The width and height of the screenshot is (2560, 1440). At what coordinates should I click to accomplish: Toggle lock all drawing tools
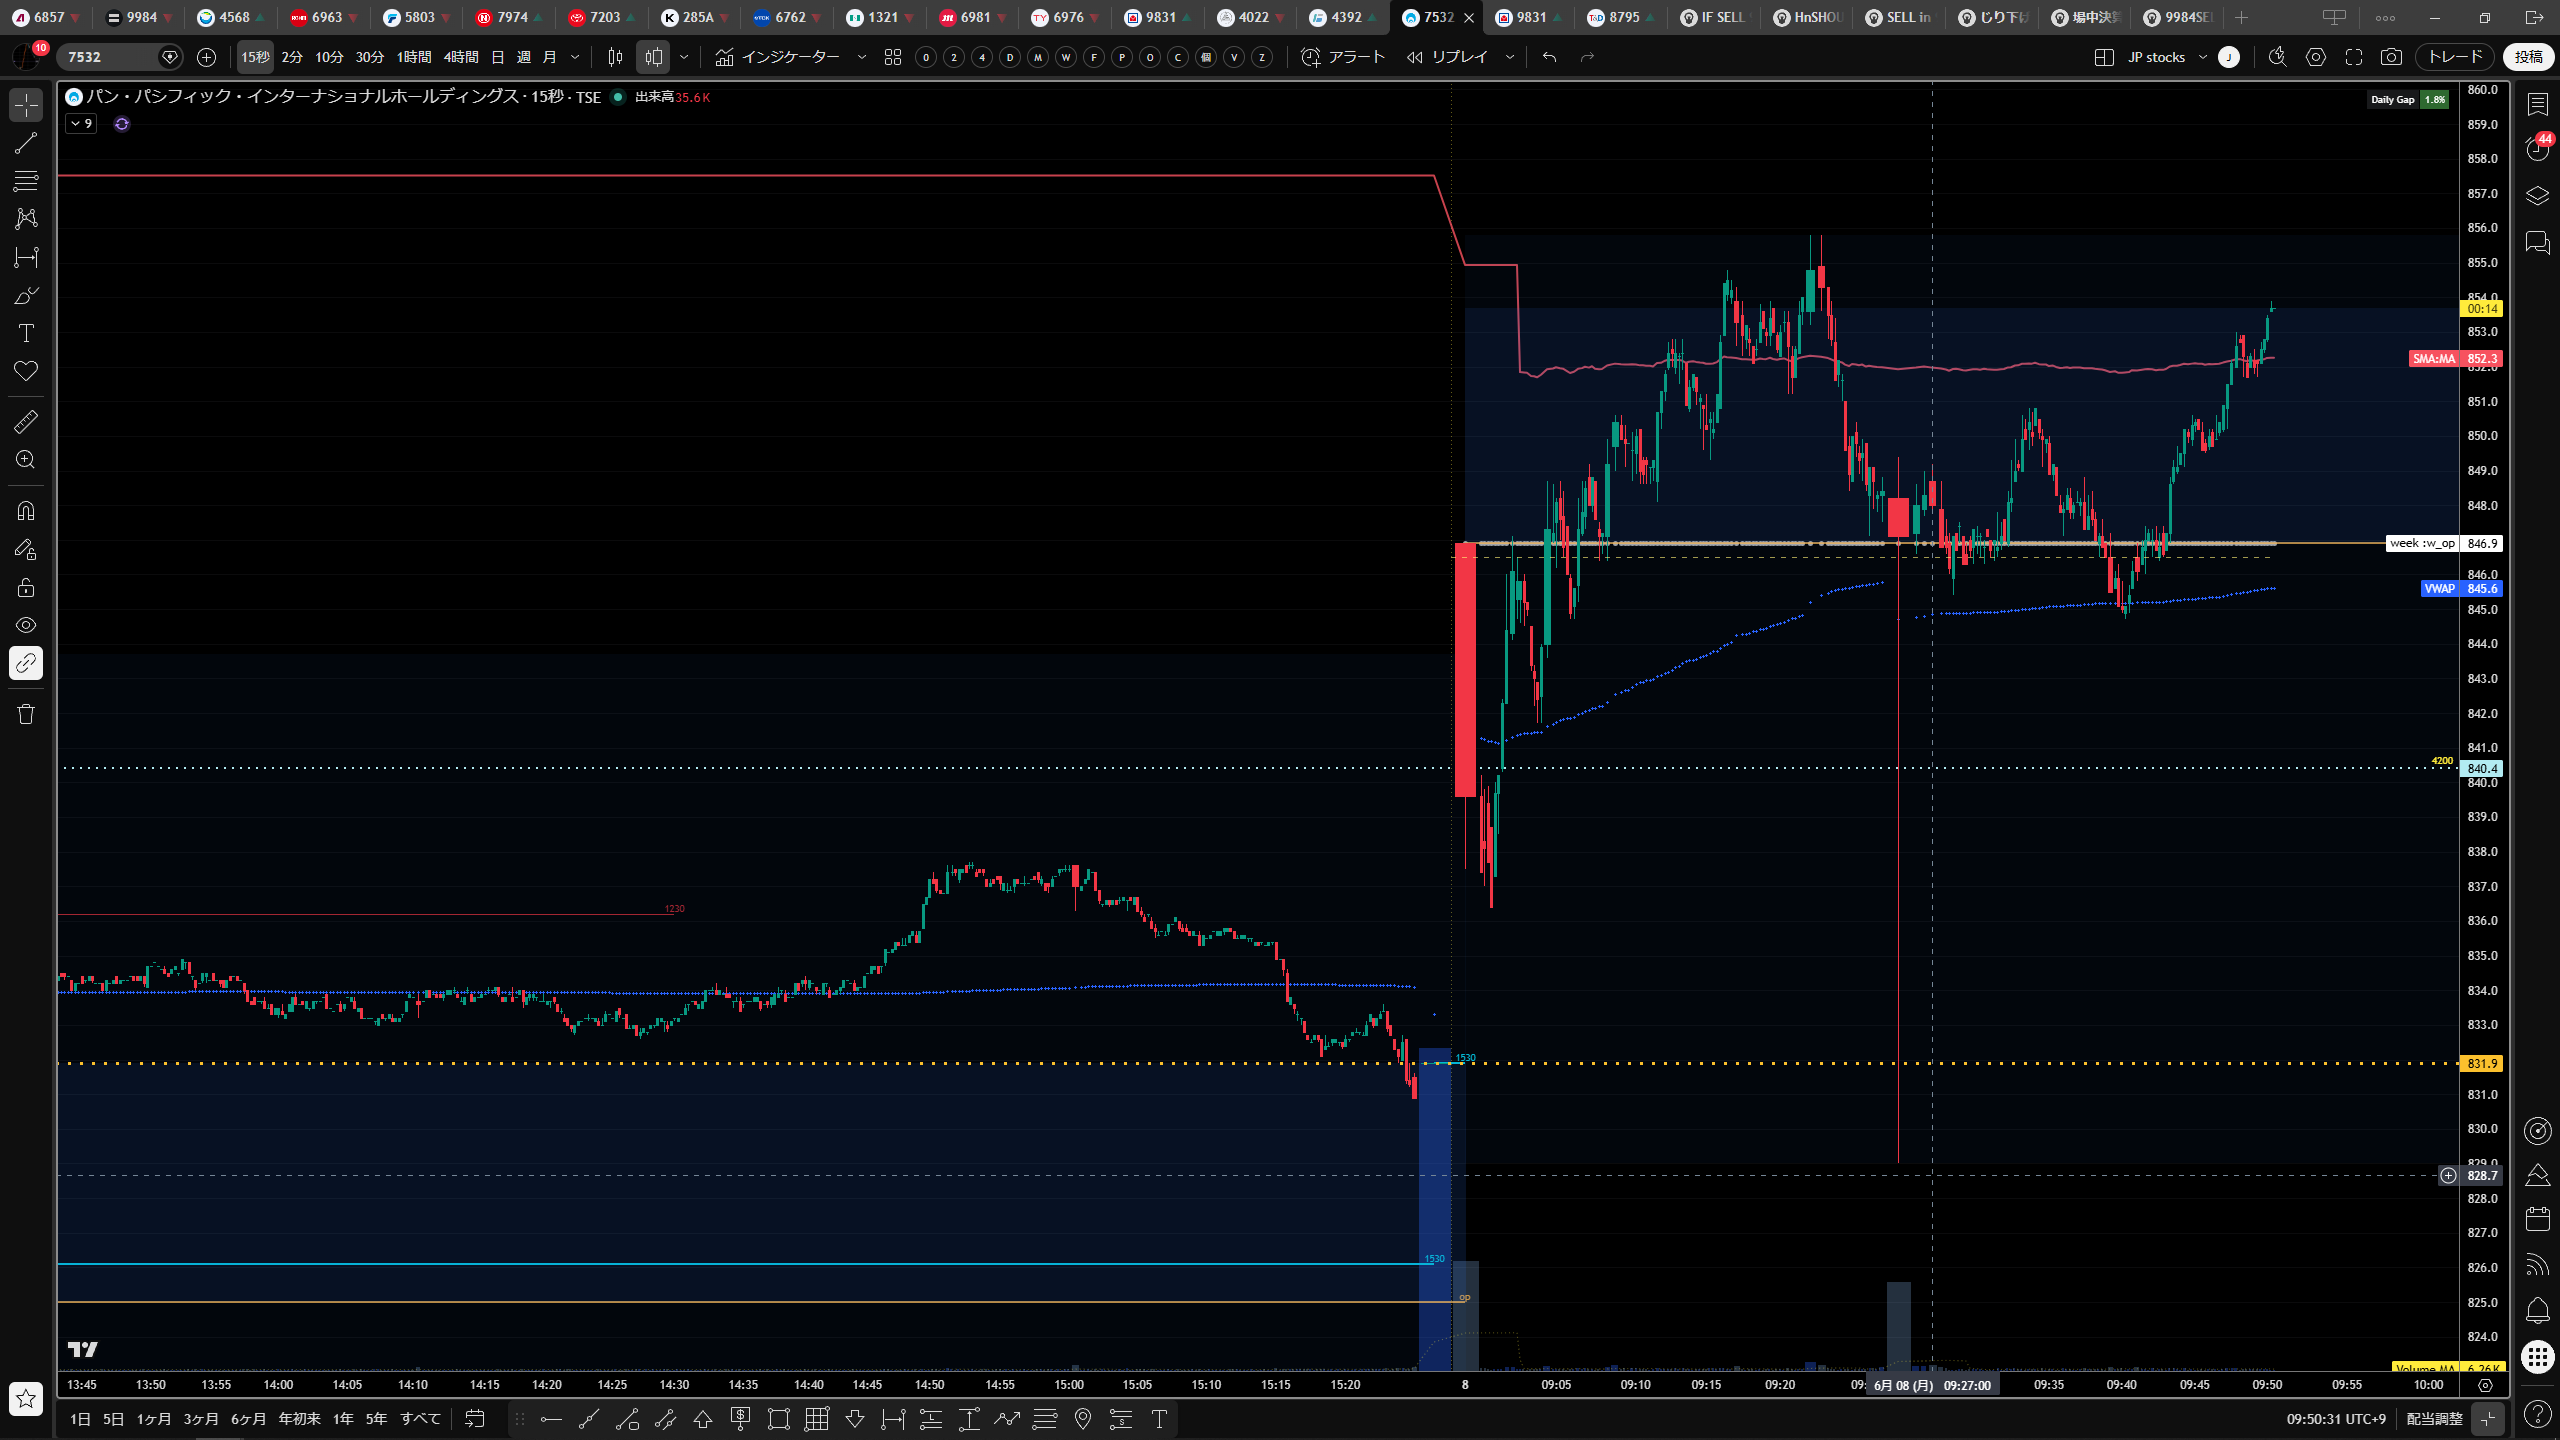coord(26,587)
